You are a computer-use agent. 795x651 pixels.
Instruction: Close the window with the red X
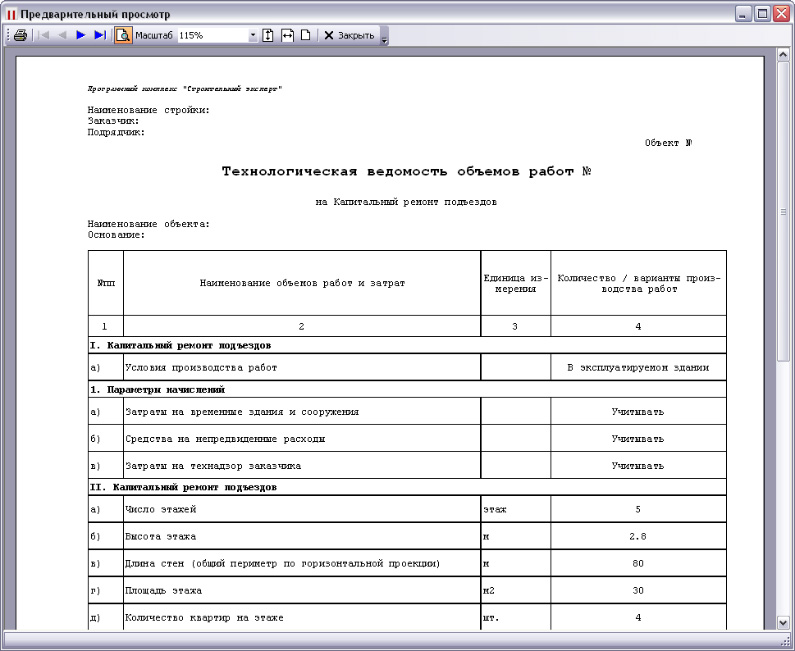(781, 14)
